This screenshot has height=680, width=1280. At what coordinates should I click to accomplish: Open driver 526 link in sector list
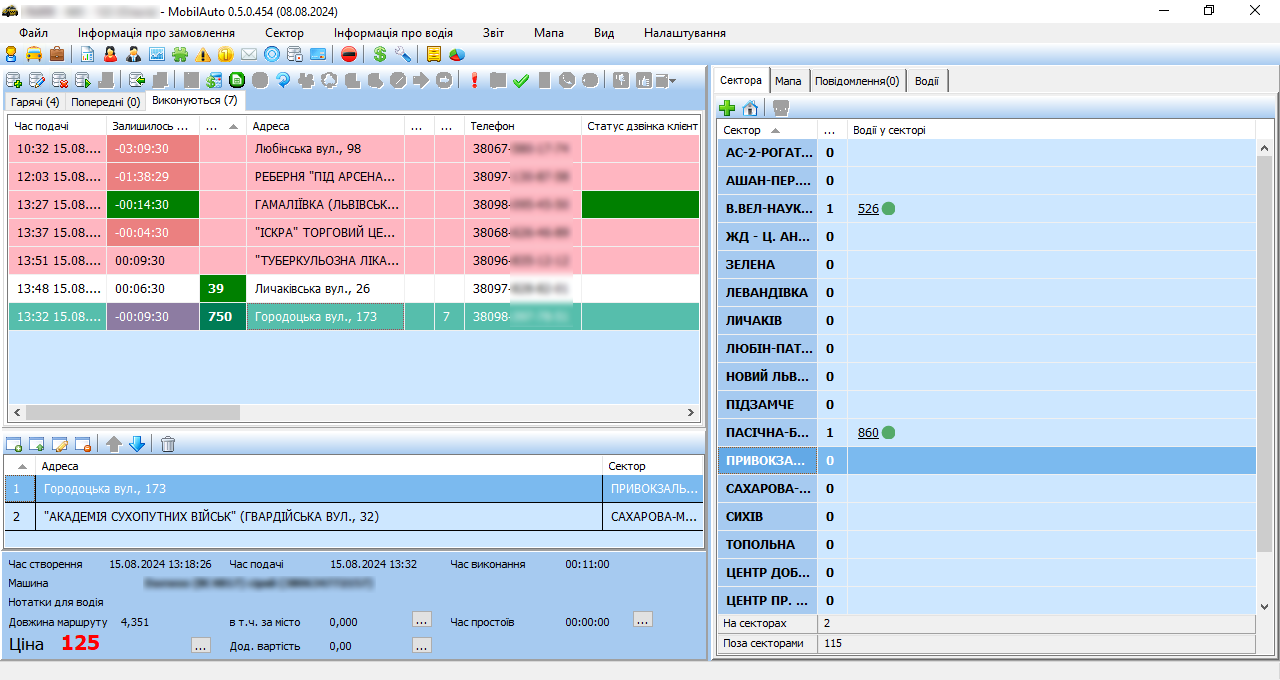click(x=867, y=209)
